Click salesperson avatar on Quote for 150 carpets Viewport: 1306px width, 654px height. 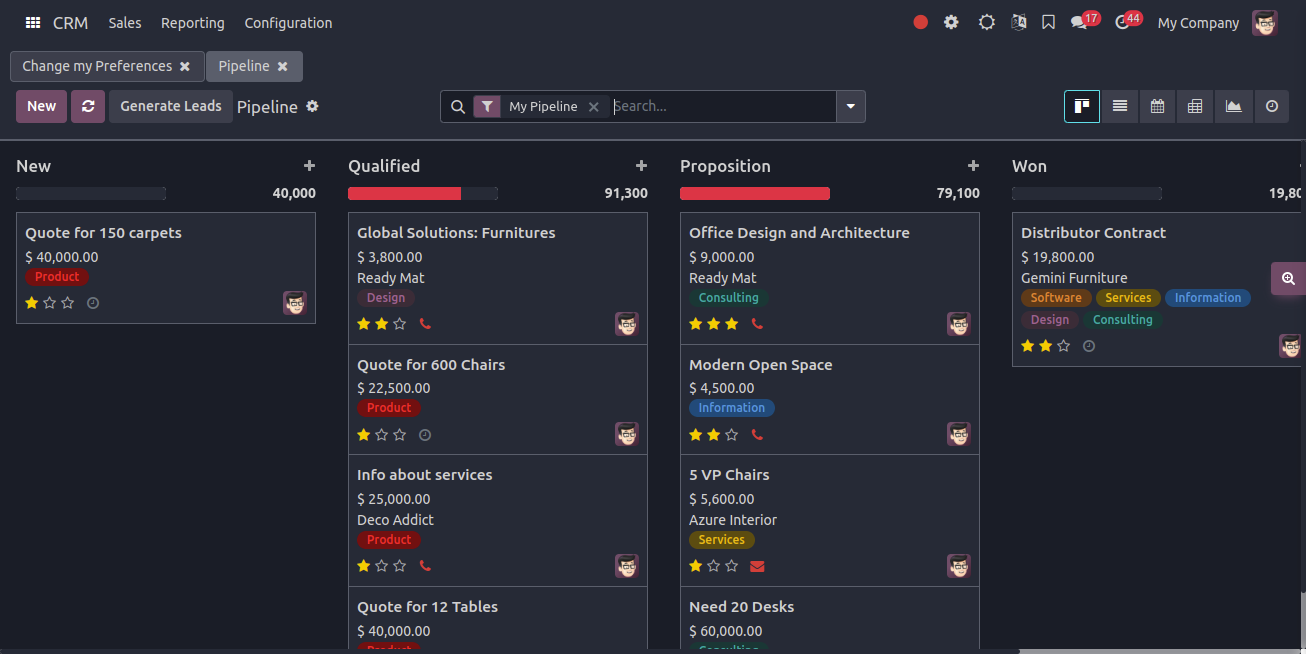(x=295, y=303)
